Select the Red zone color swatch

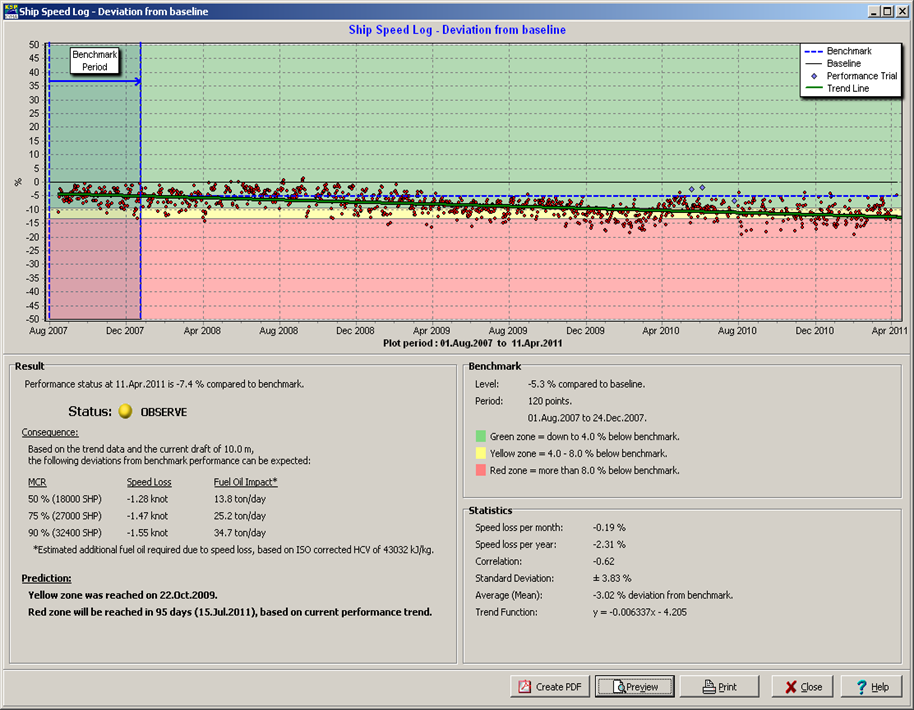coord(481,470)
